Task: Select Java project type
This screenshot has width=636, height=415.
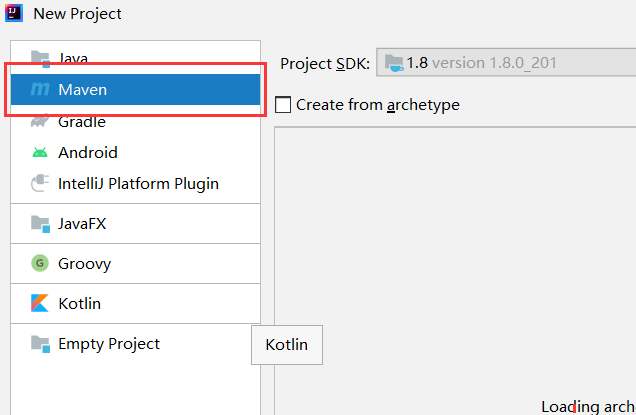Action: [x=135, y=58]
